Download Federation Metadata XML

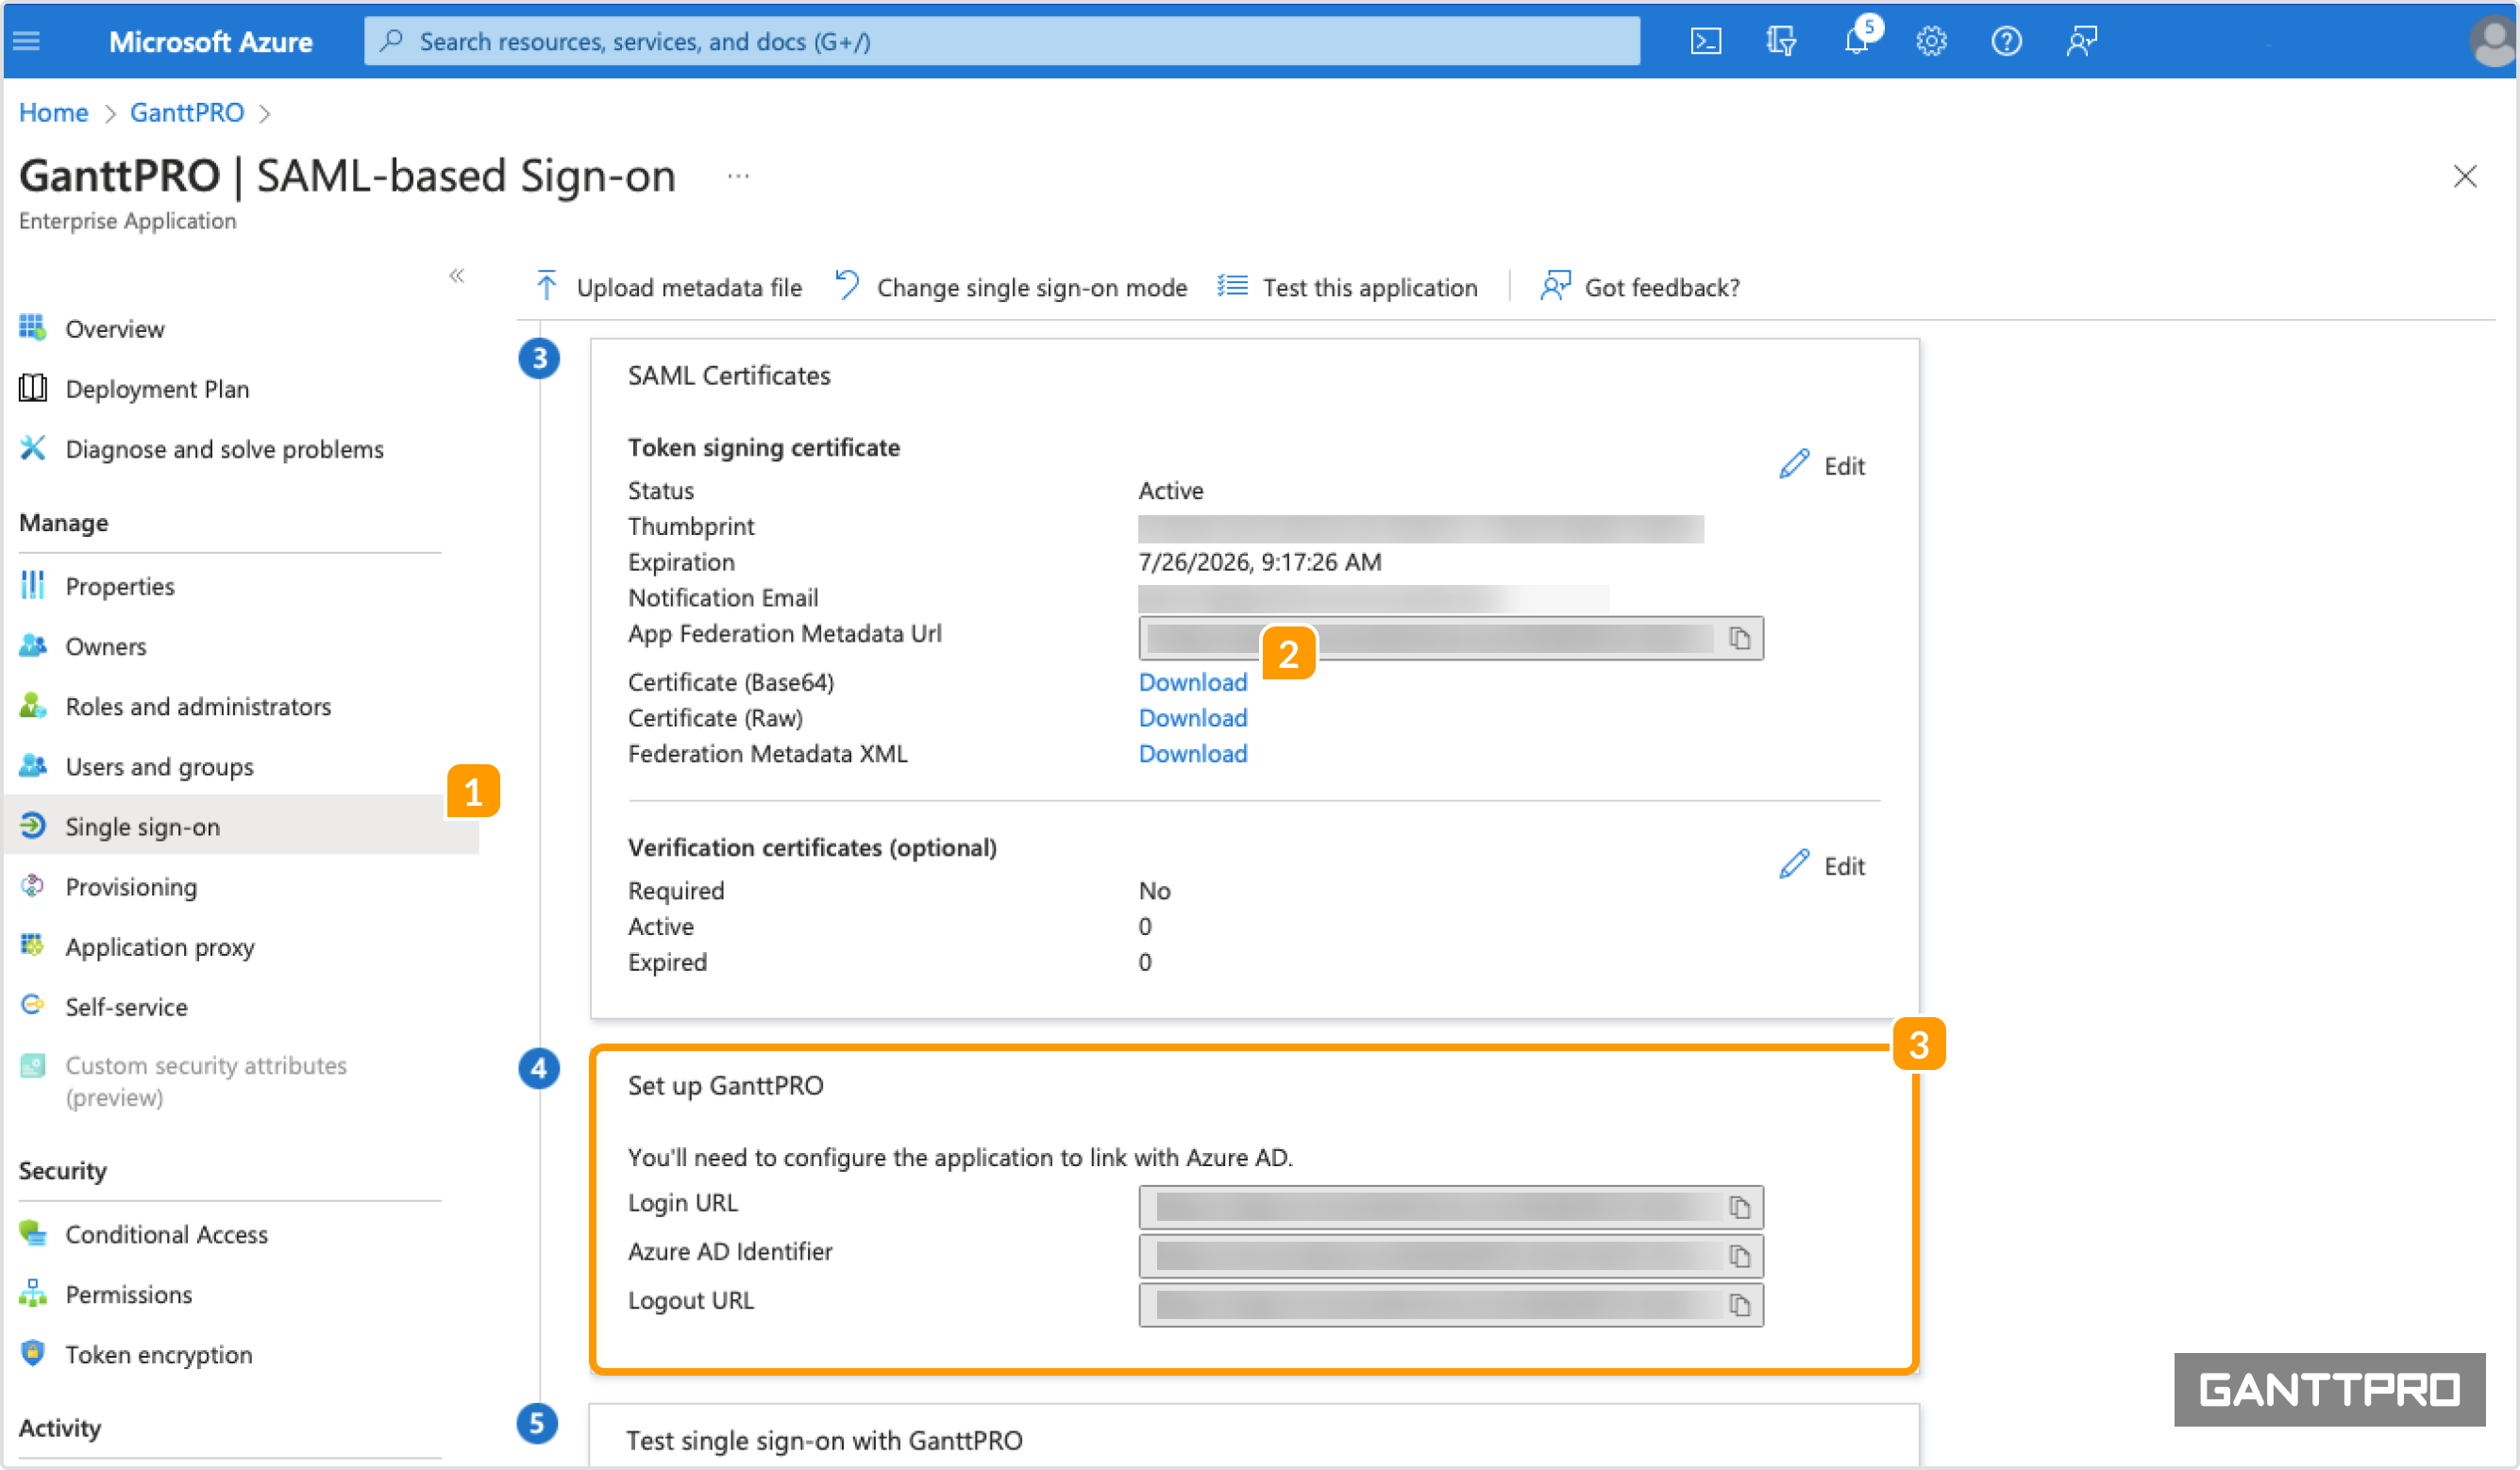[x=1192, y=754]
